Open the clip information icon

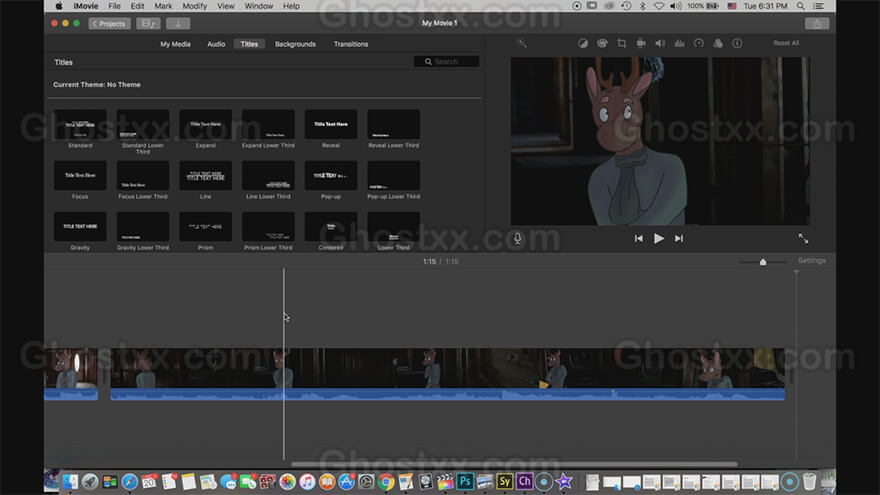point(737,43)
